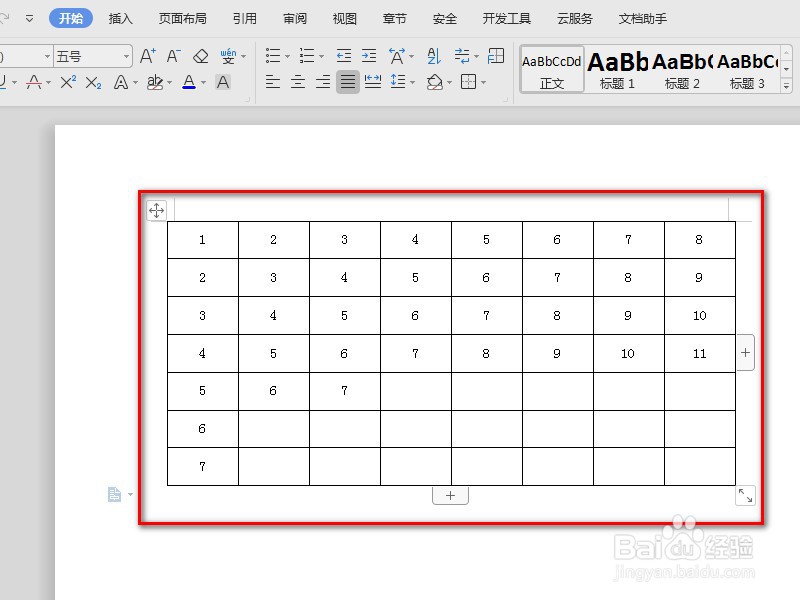
Task: Expand the font size 五号 dropdown
Action: 126,56
